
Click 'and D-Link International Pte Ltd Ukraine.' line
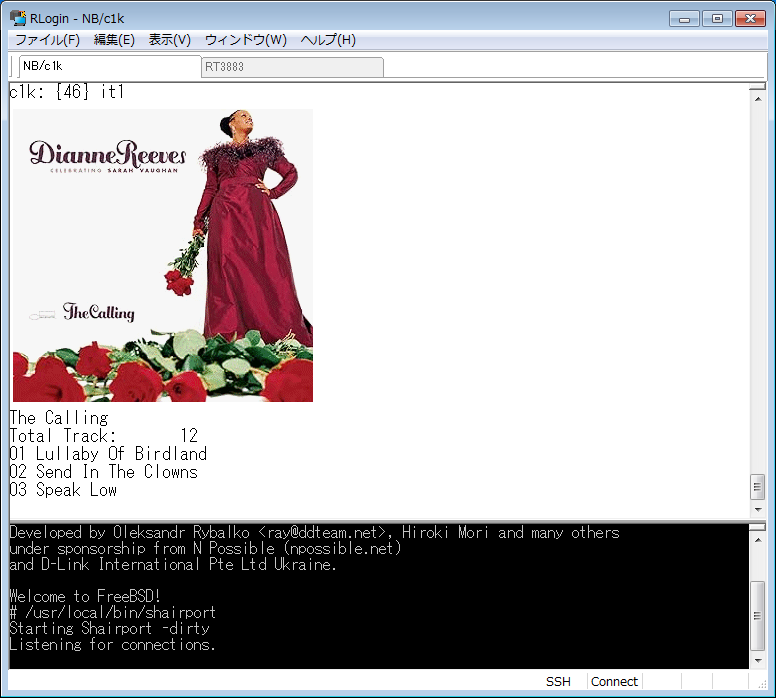point(173,565)
